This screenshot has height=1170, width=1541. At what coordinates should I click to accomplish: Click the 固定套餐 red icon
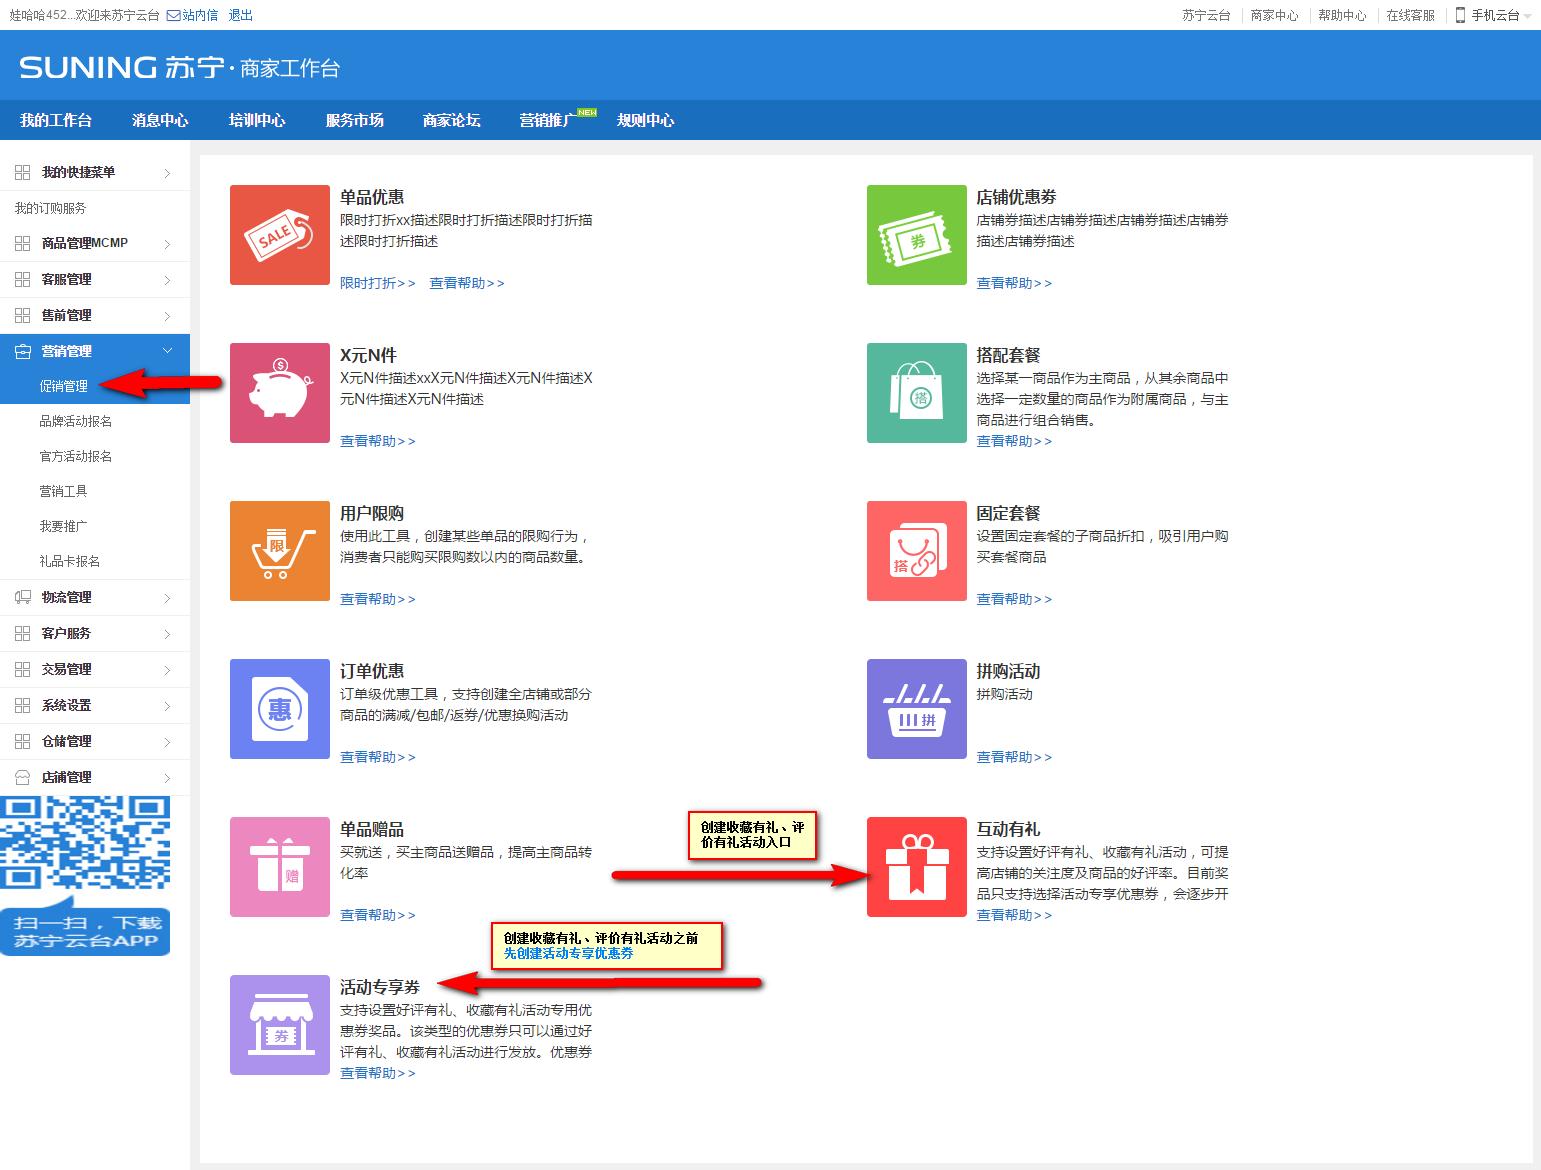point(917,551)
